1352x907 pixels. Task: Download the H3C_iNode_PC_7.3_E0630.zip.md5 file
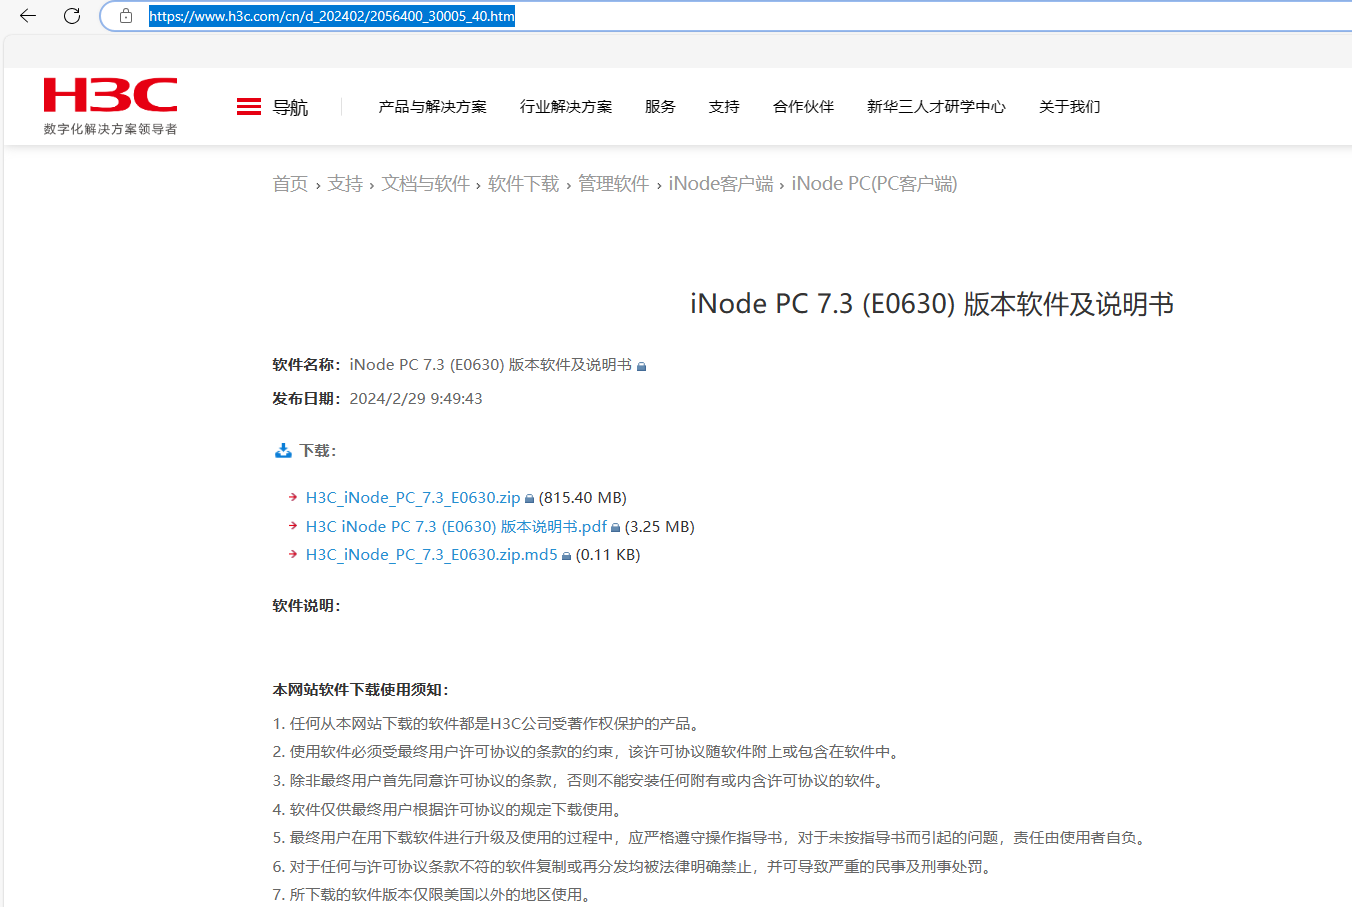[x=432, y=555]
